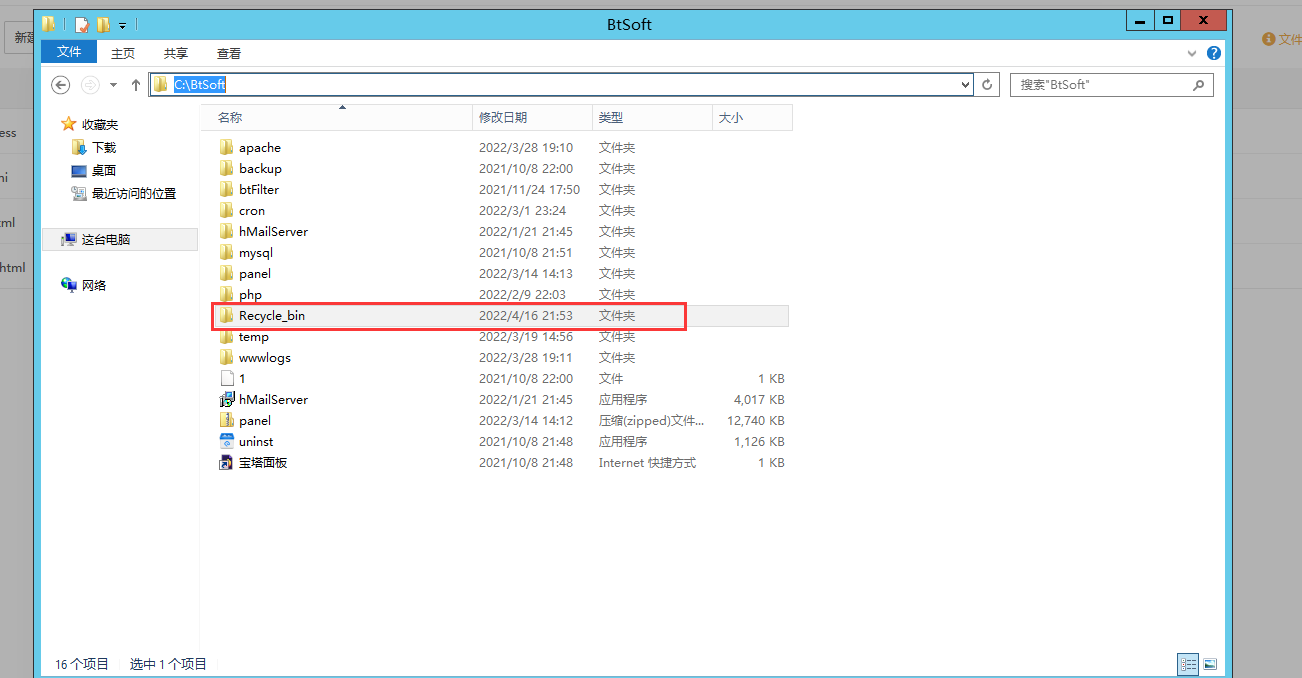Switch to details view layout icon

tap(1188, 664)
